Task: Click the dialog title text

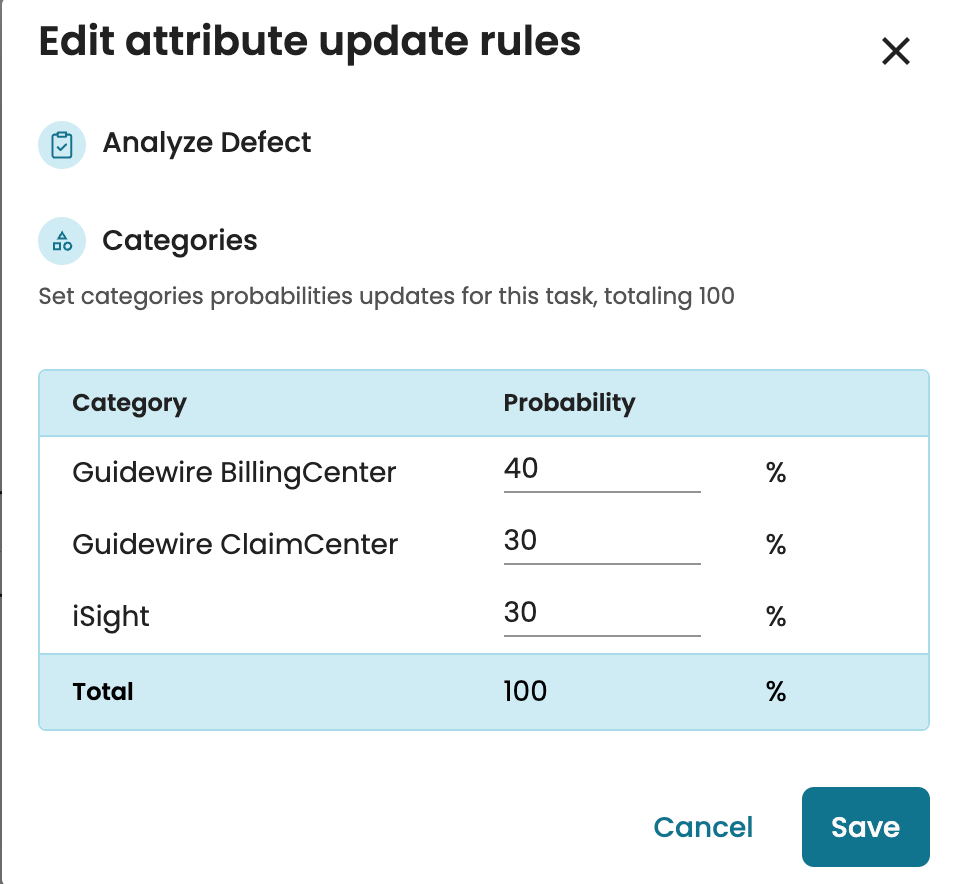Action: point(309,43)
